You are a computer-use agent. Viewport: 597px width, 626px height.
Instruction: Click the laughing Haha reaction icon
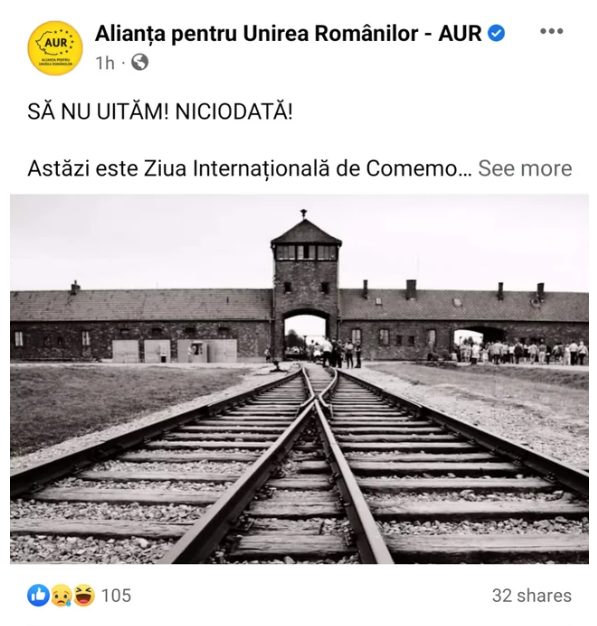(84, 595)
